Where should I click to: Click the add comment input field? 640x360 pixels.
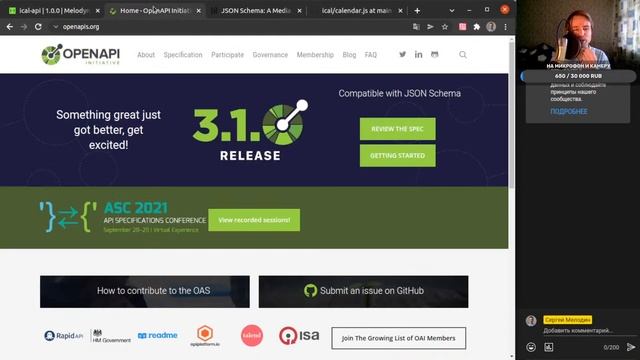point(588,331)
